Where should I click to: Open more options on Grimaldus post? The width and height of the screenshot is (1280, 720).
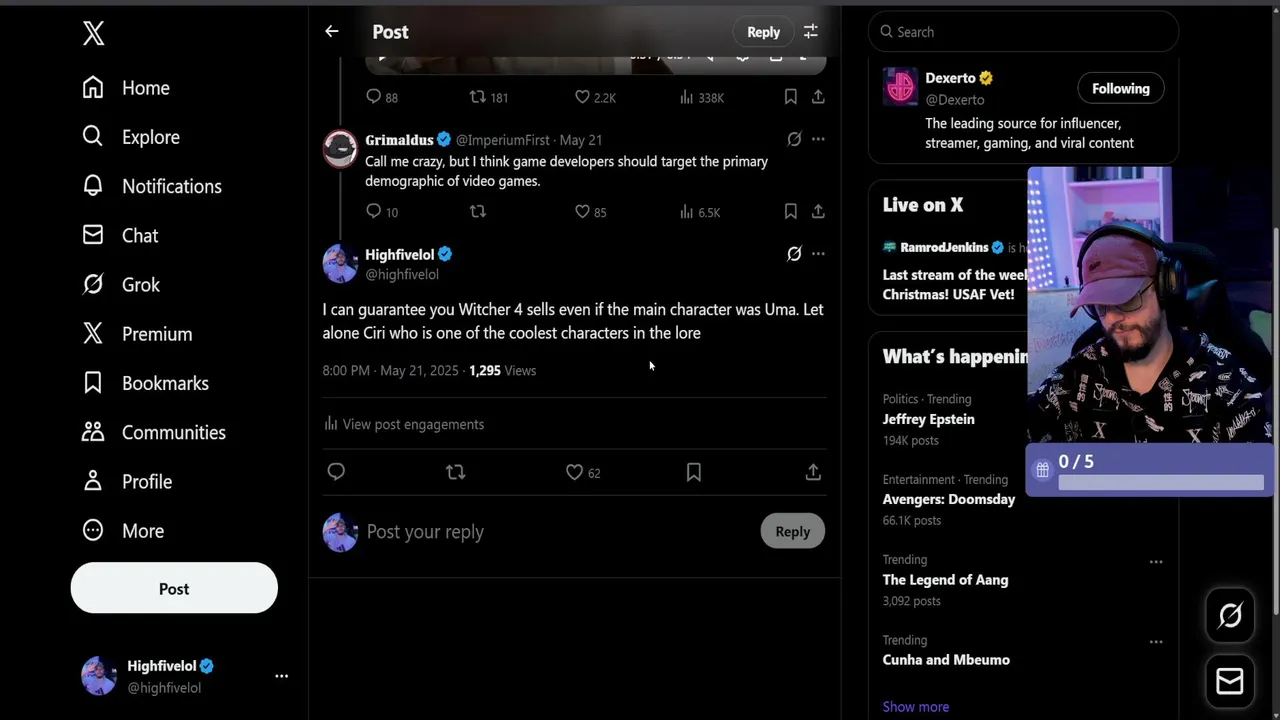click(x=818, y=140)
